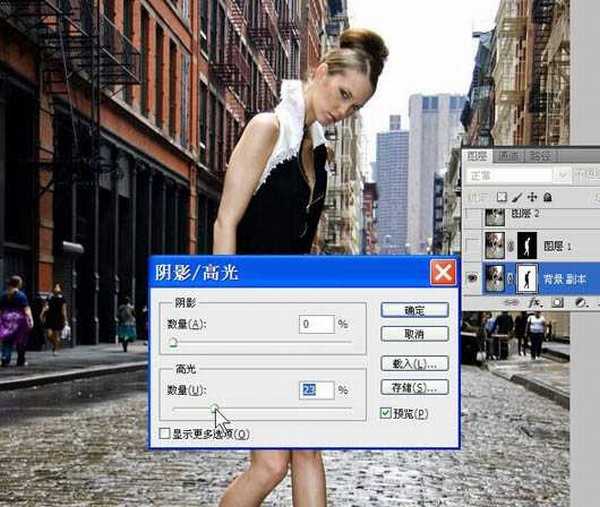Click the lock position move icon

click(530, 197)
